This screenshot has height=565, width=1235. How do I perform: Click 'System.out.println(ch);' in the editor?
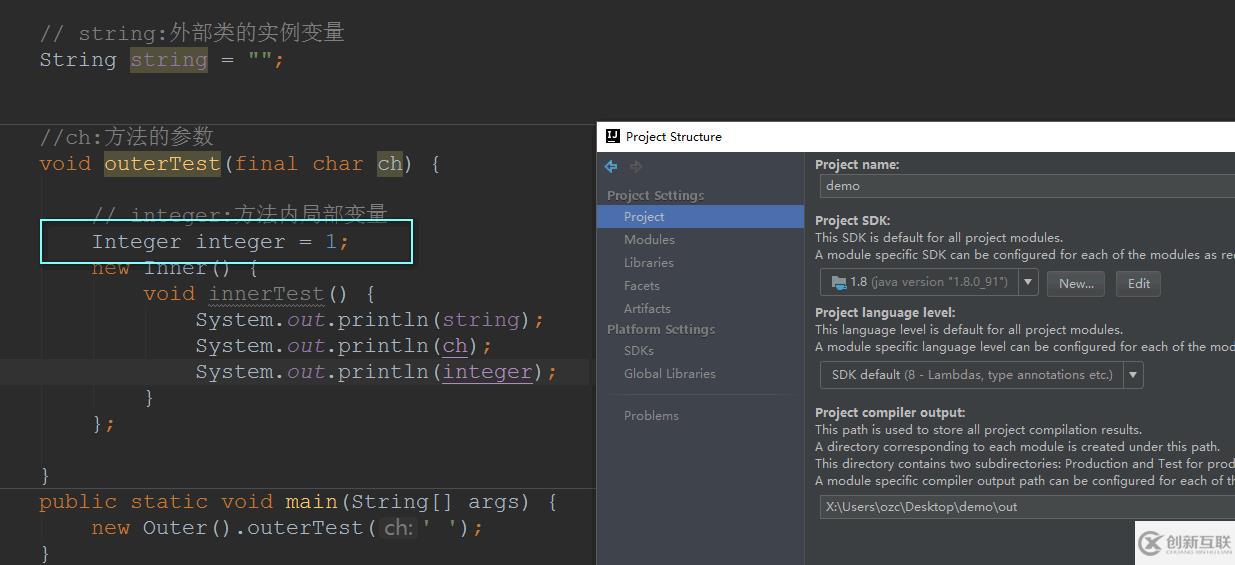click(x=343, y=346)
